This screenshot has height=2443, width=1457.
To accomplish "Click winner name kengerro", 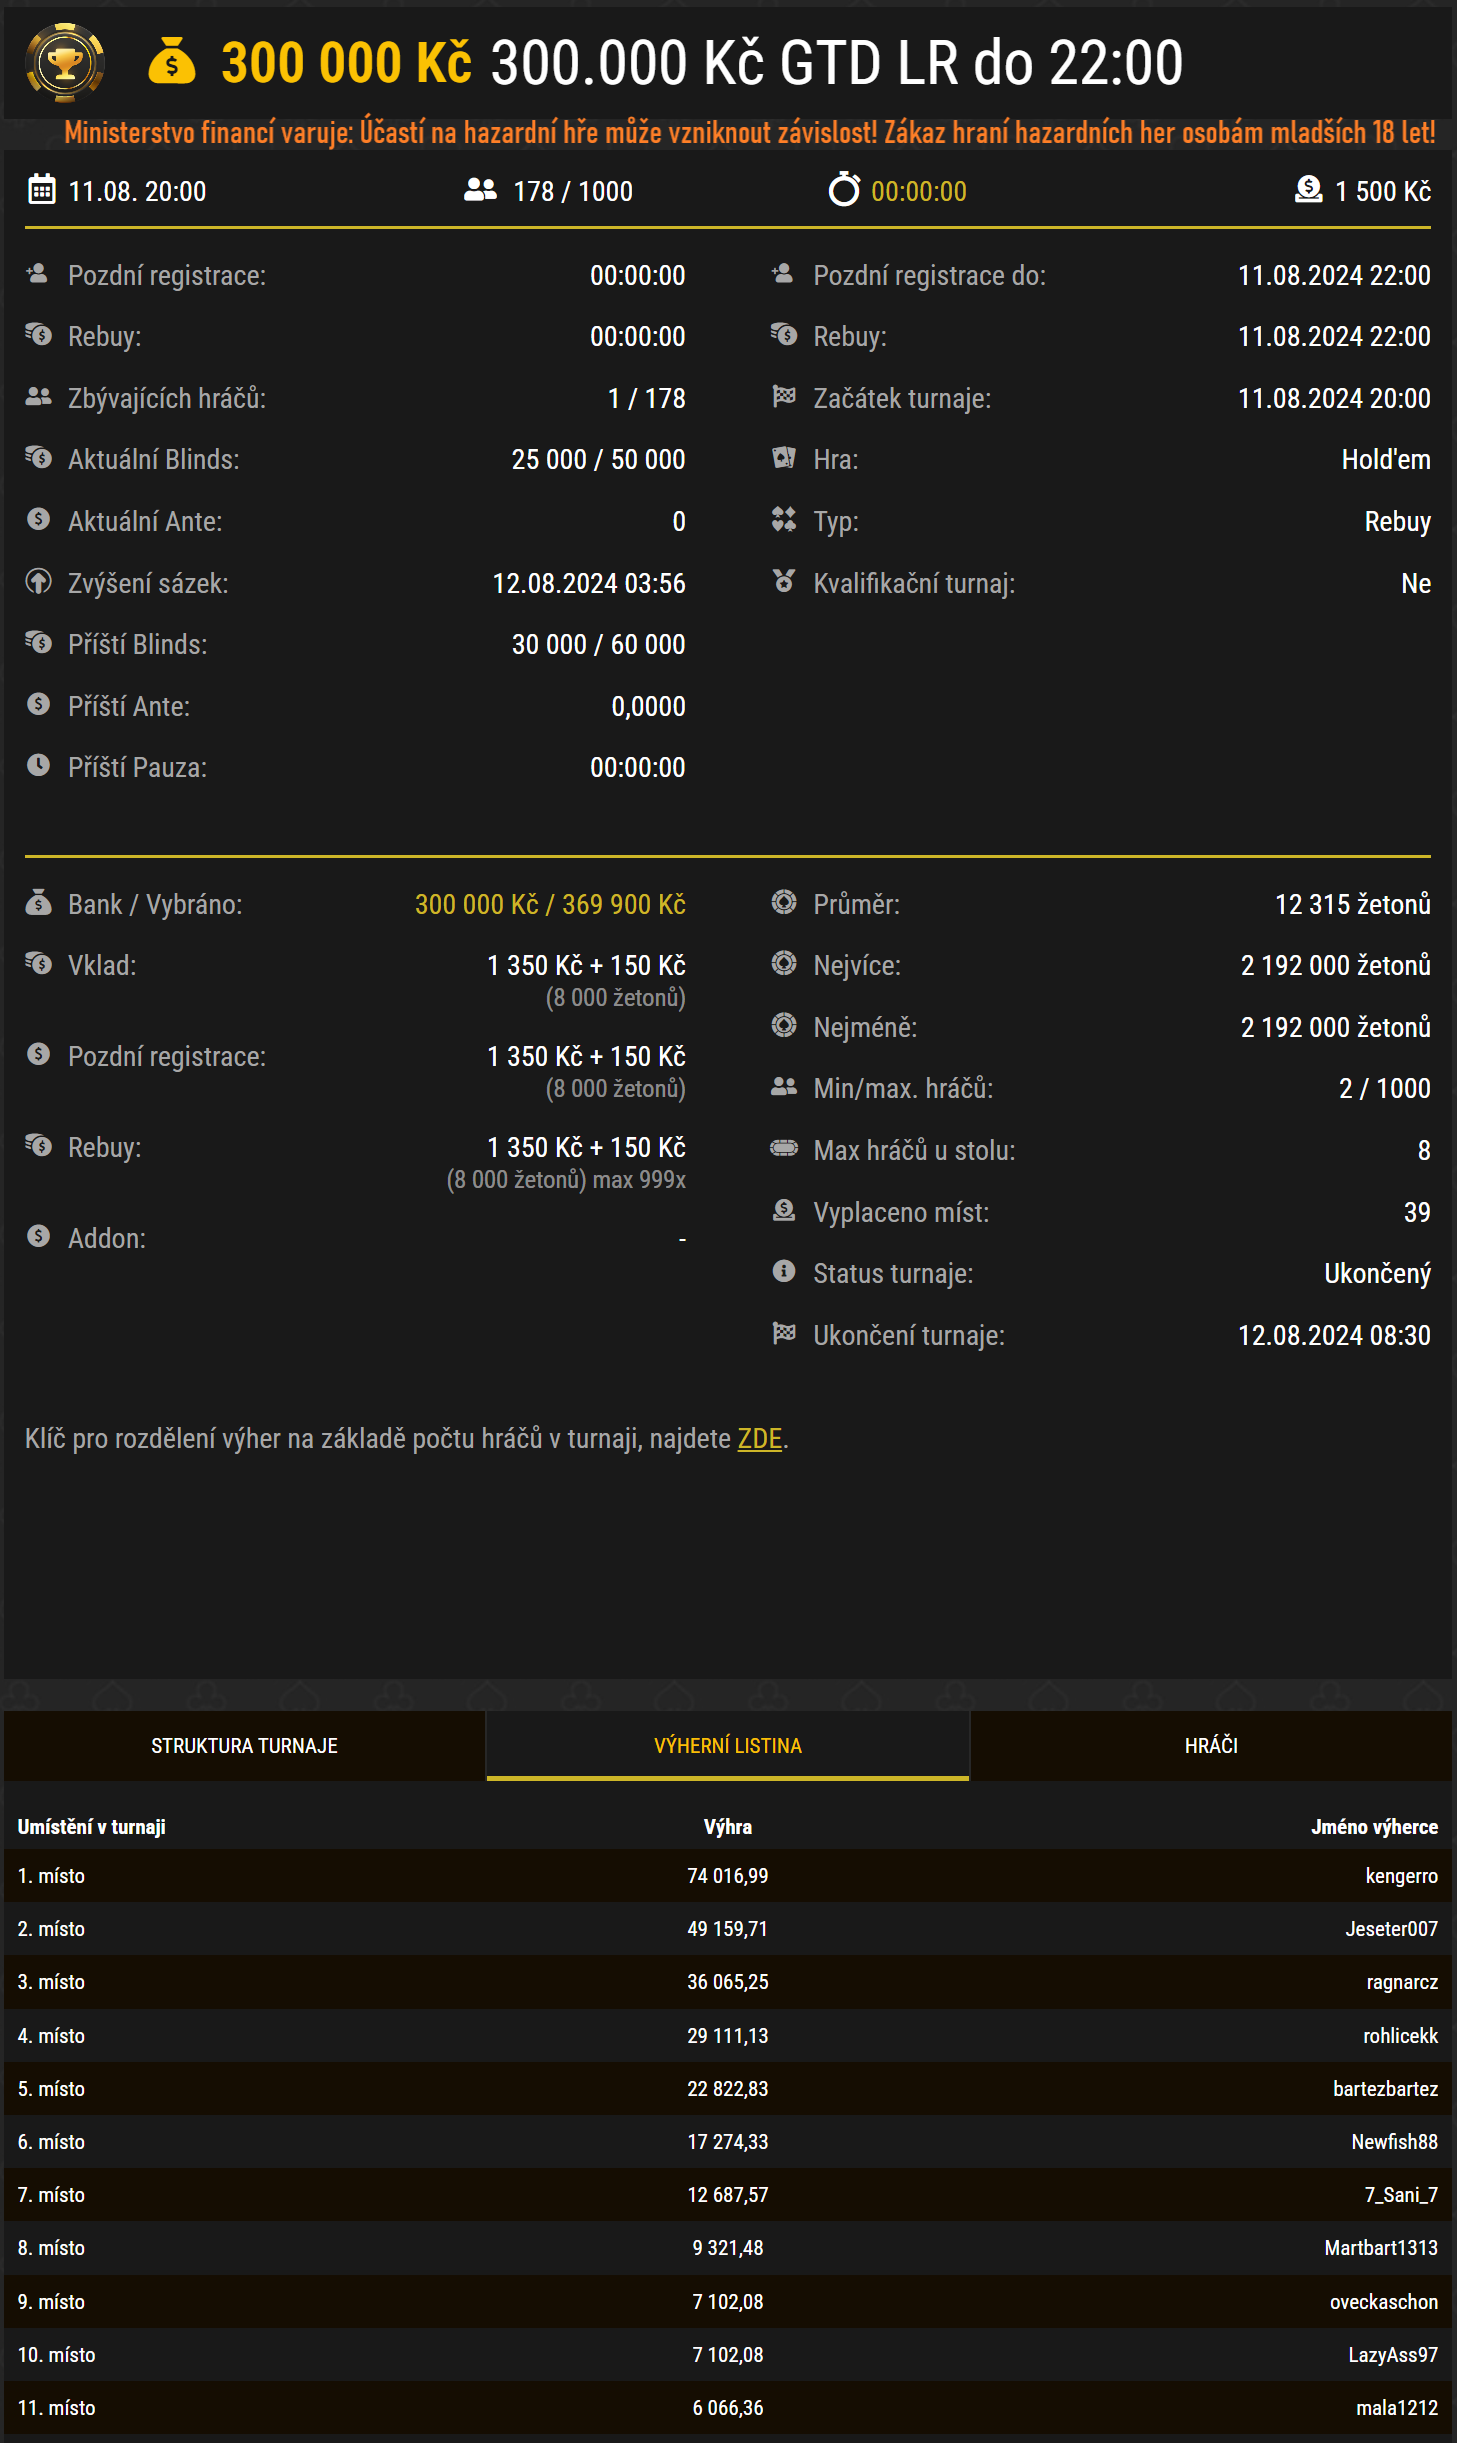I will coord(1401,1877).
